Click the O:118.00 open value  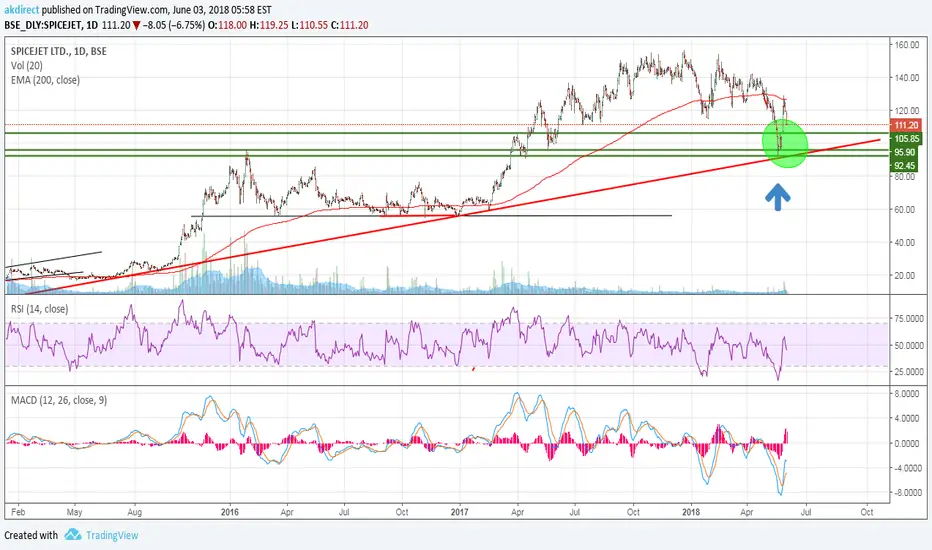227,25
